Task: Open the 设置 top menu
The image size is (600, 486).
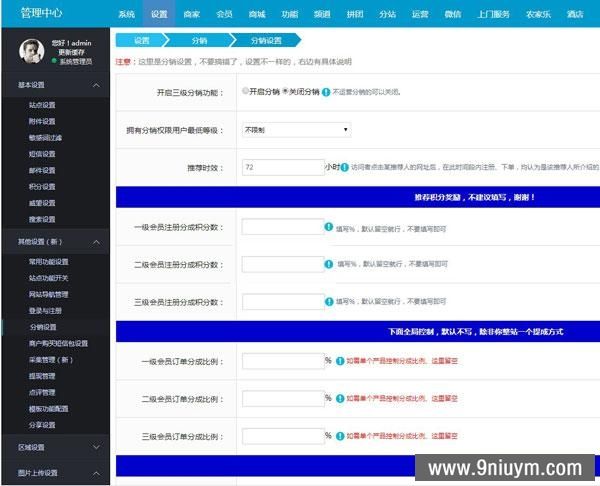Action: pos(159,14)
